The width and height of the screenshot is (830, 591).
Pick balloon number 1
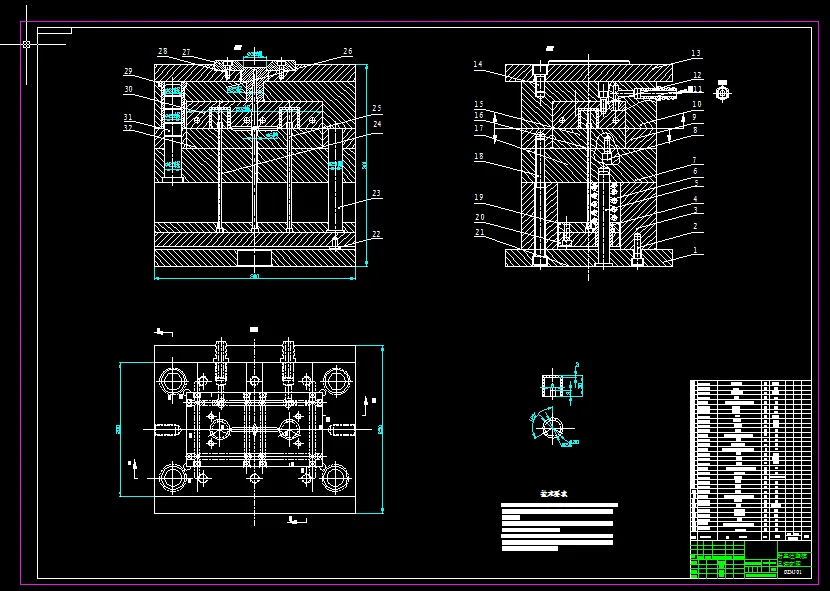tap(696, 250)
